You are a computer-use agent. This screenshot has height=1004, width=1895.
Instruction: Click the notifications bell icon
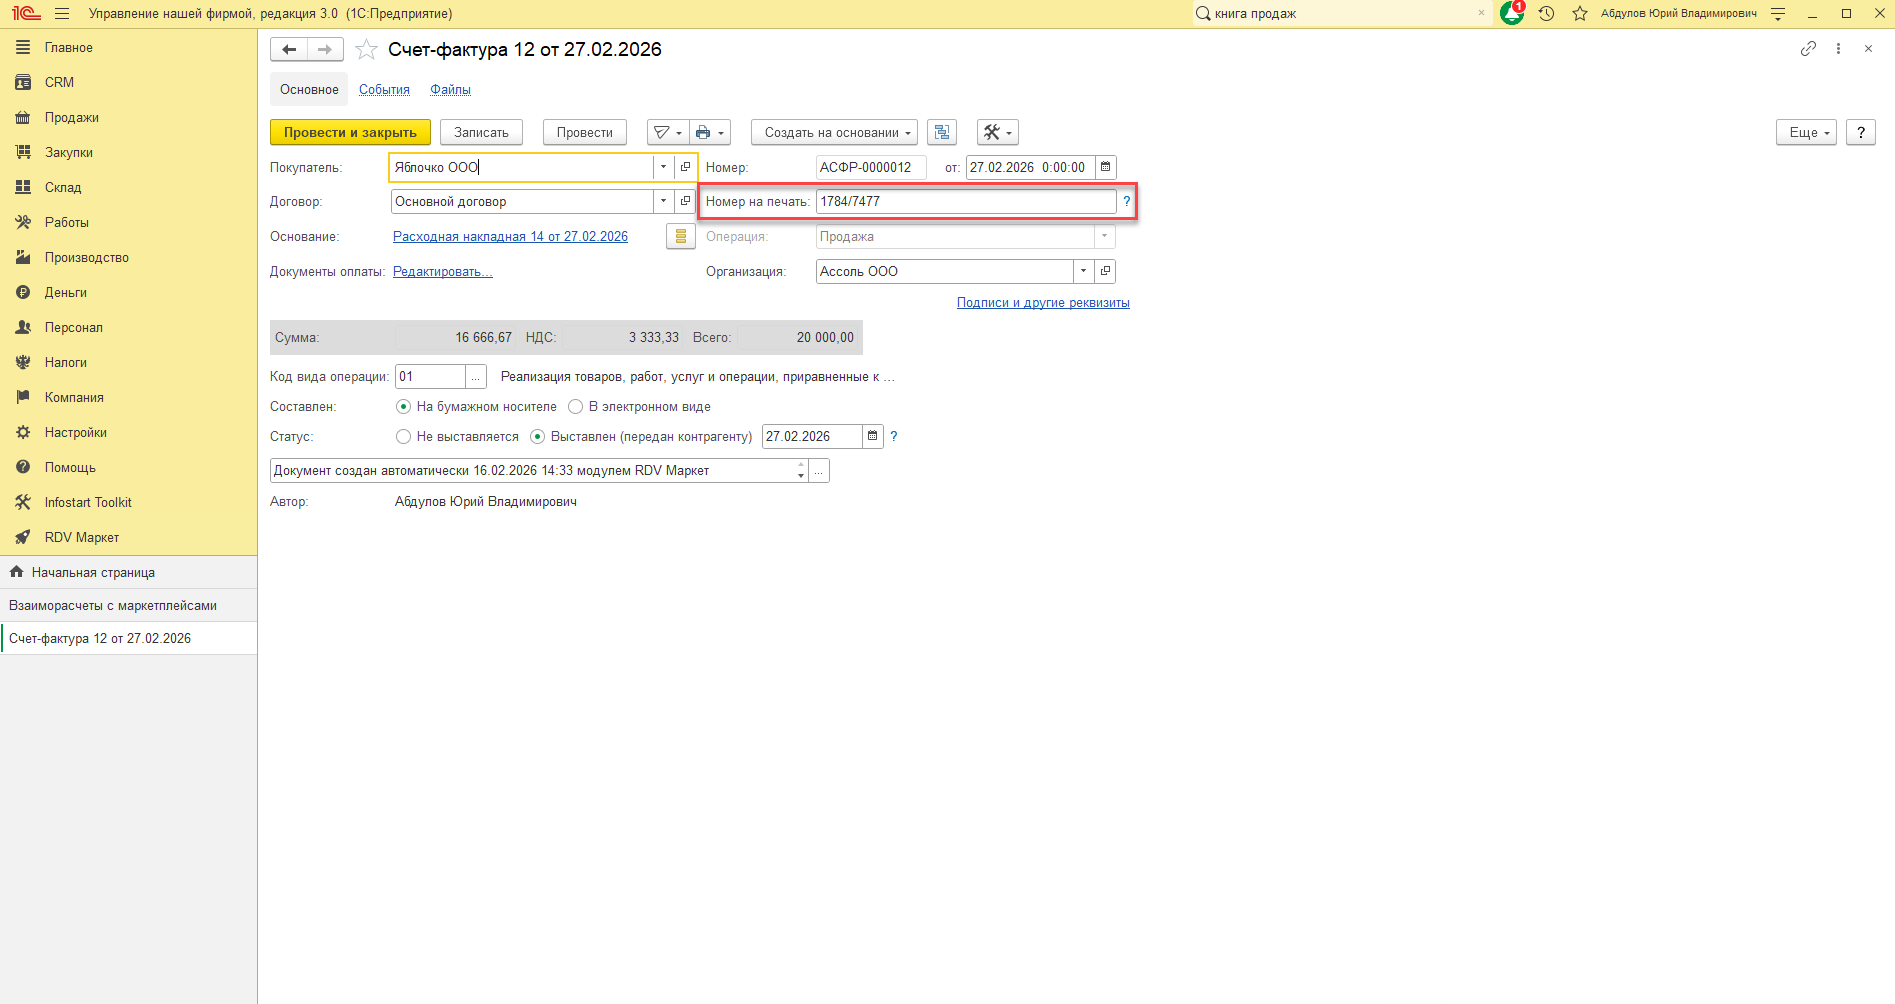[1511, 13]
